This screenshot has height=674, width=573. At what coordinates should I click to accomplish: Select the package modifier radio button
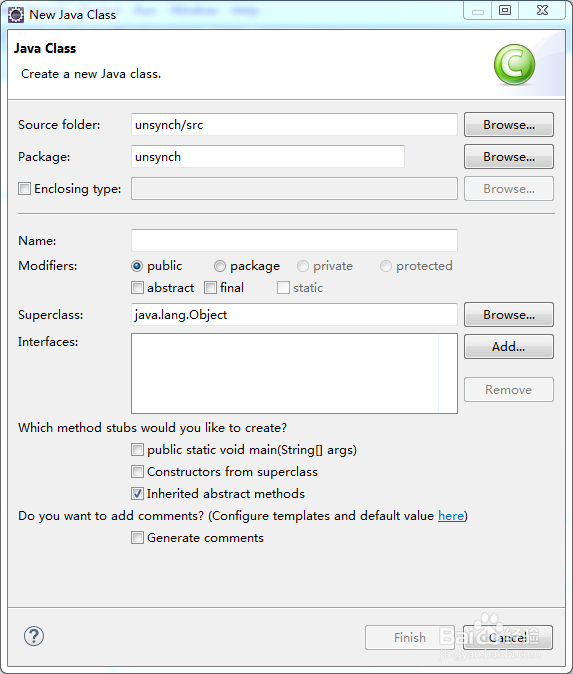click(x=220, y=266)
